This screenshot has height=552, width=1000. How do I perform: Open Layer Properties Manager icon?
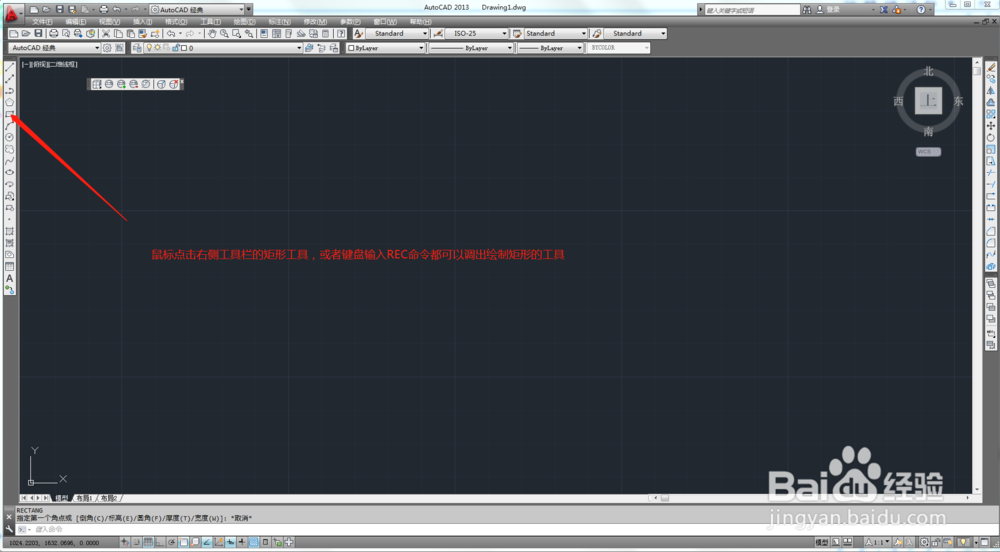click(x=137, y=48)
